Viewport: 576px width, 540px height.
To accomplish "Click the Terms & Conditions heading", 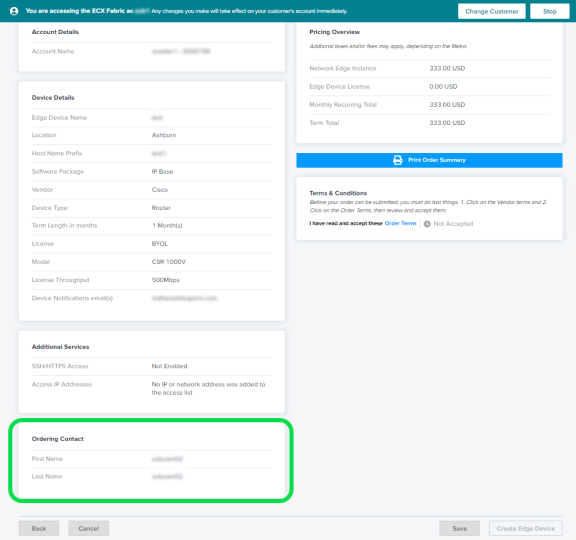I will (x=338, y=193).
